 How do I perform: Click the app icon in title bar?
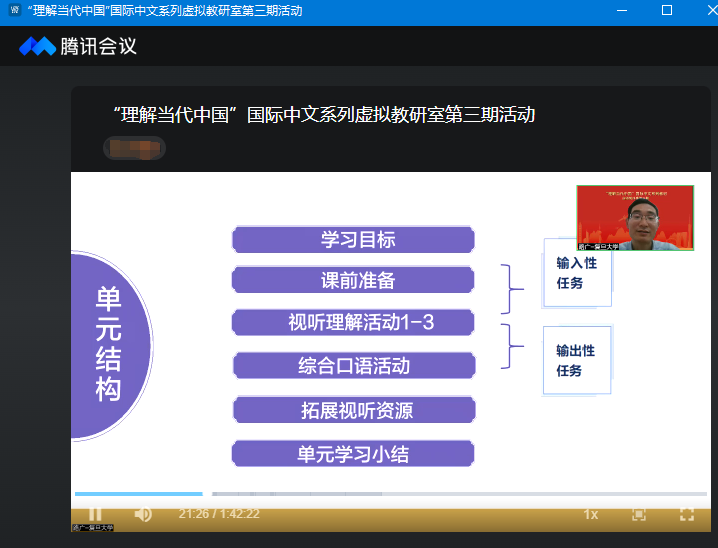(14, 11)
